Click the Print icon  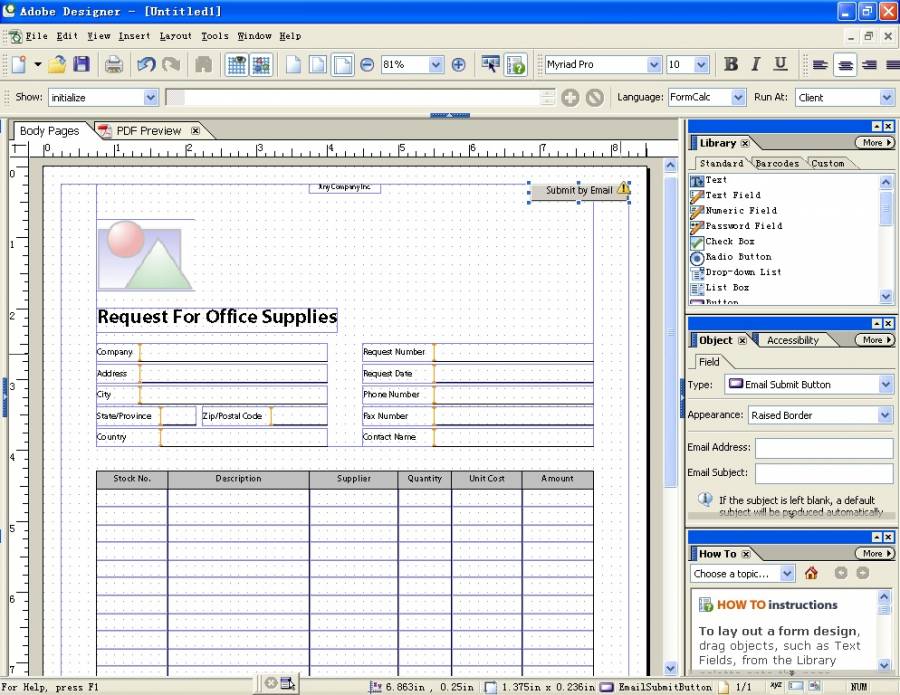coord(114,65)
